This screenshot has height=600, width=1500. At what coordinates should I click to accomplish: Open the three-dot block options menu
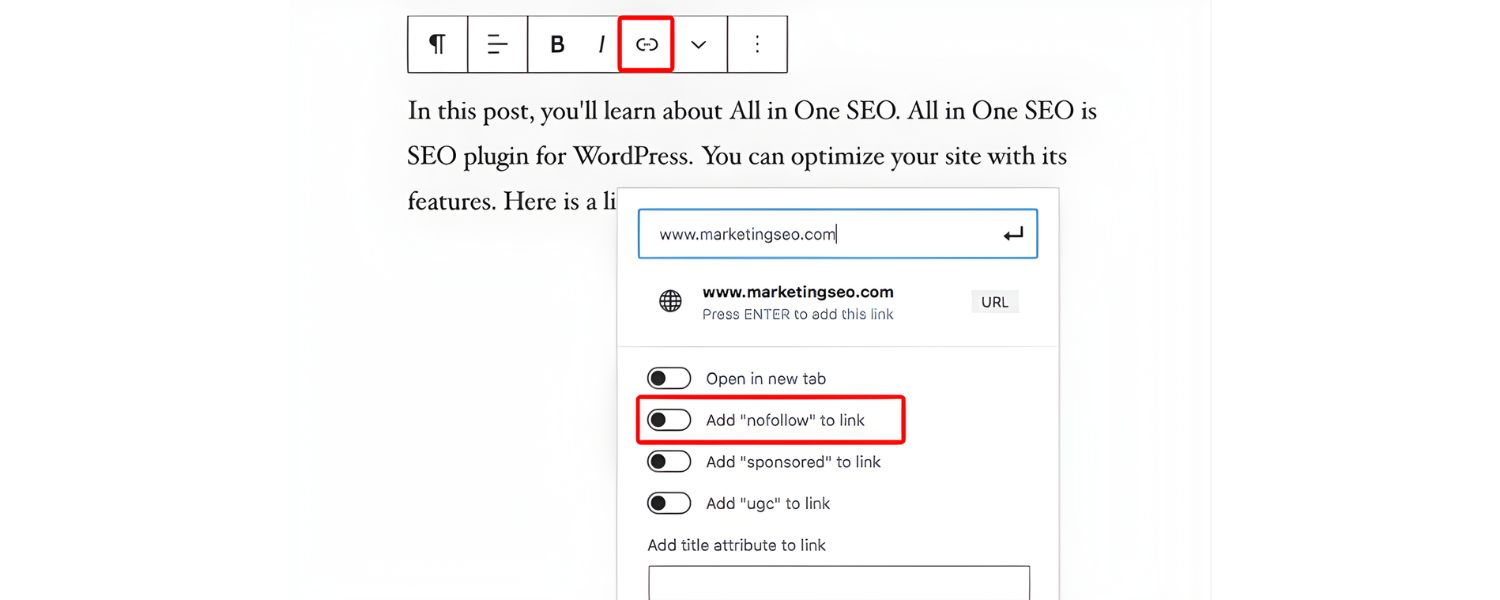coord(757,44)
